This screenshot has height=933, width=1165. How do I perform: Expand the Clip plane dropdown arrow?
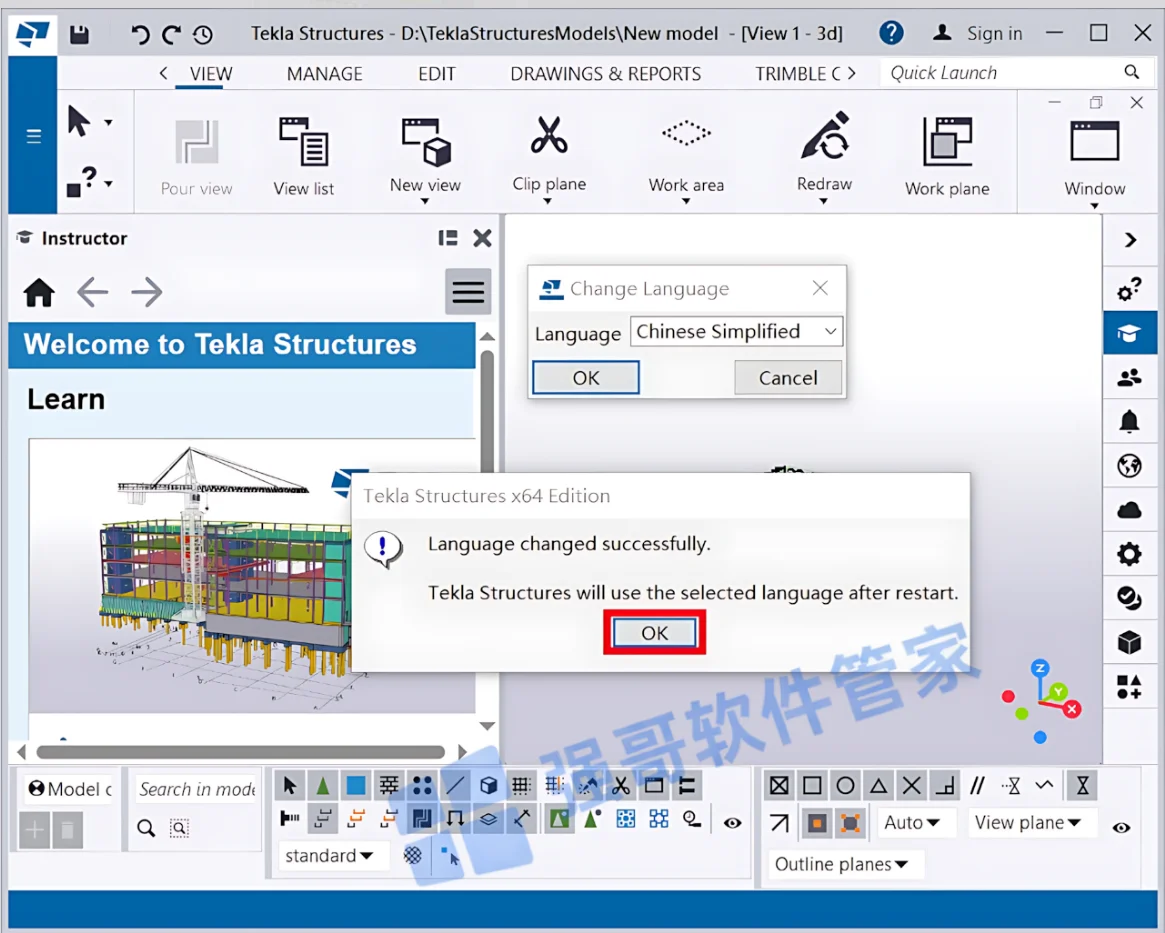(x=548, y=201)
